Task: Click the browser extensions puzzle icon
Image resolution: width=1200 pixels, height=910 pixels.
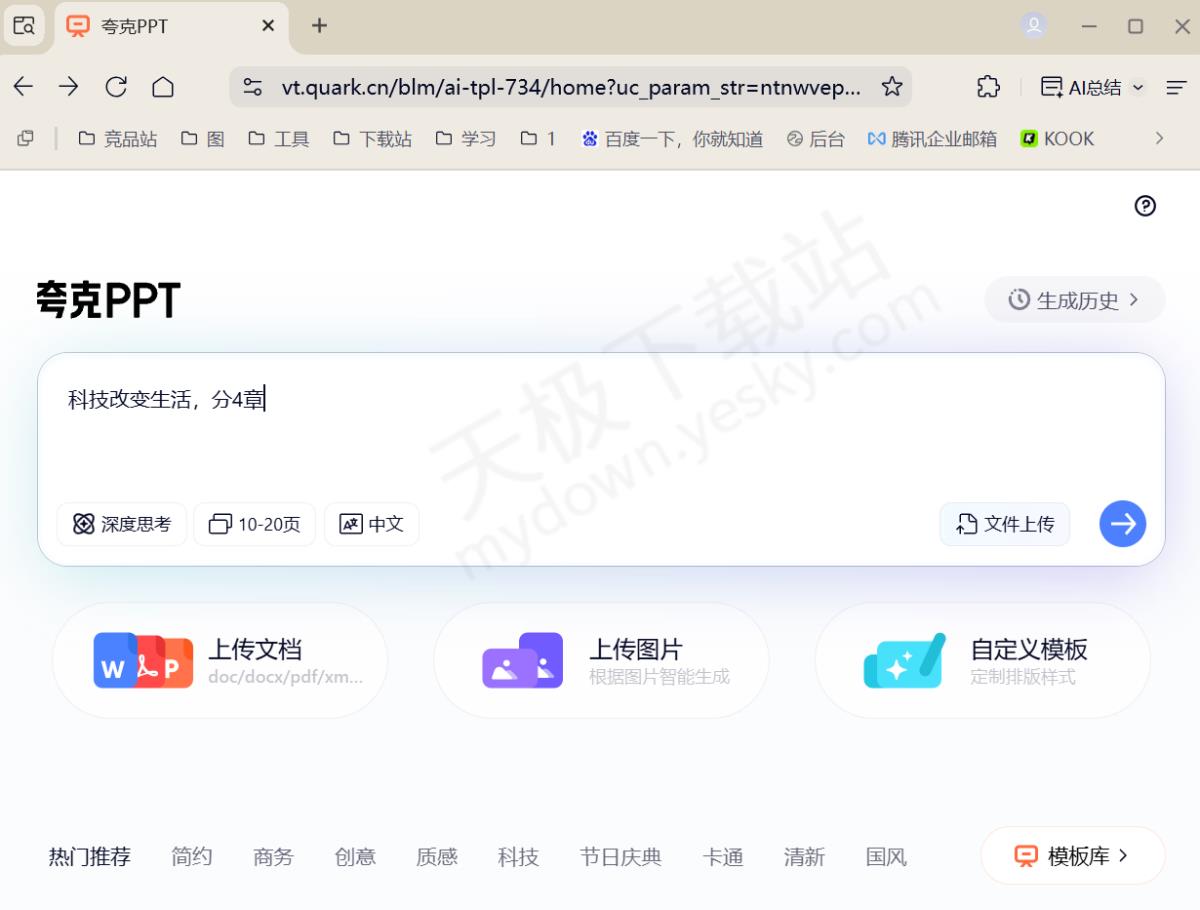Action: (988, 87)
